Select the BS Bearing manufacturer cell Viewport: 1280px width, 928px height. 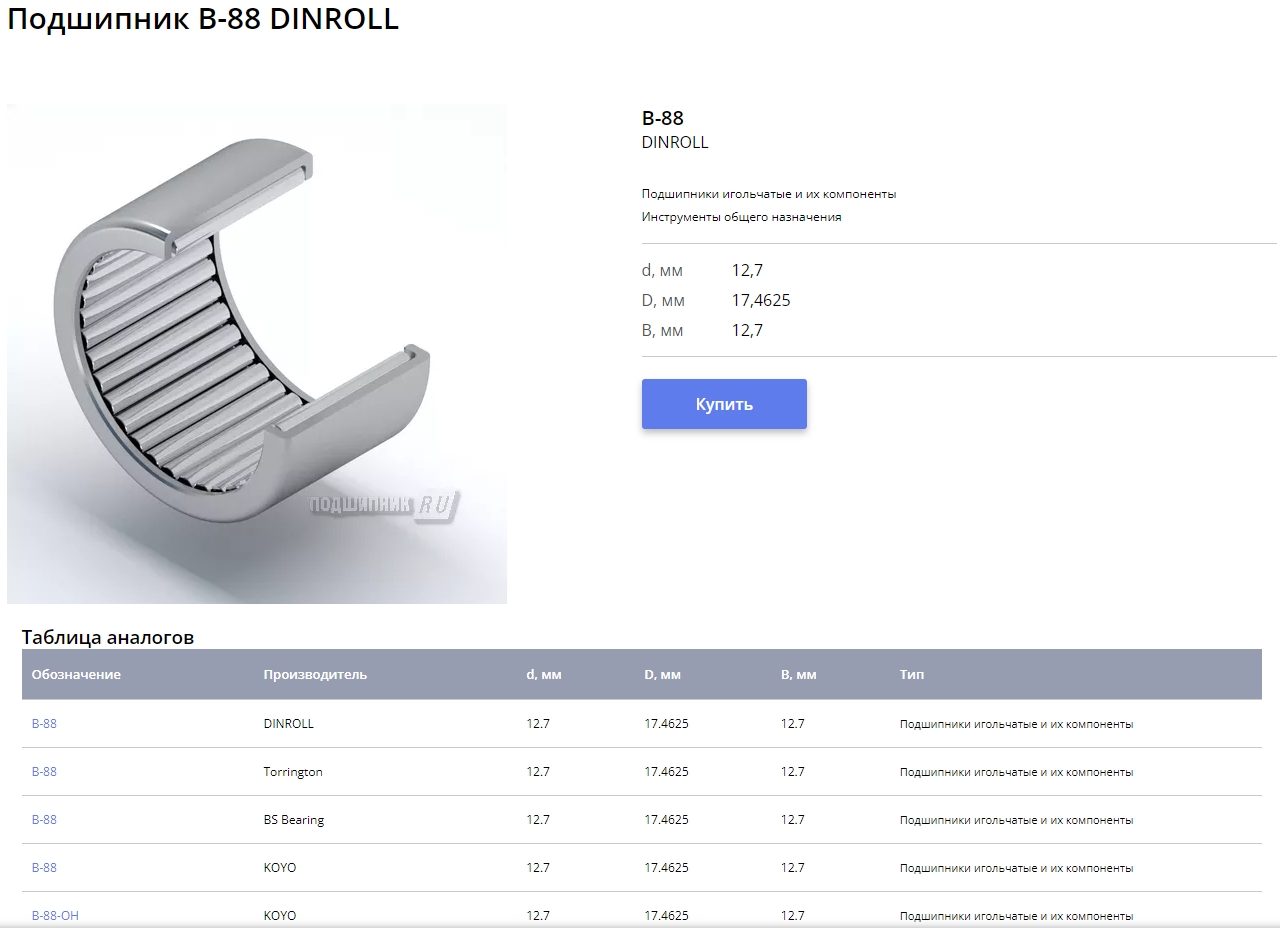pyautogui.click(x=294, y=820)
